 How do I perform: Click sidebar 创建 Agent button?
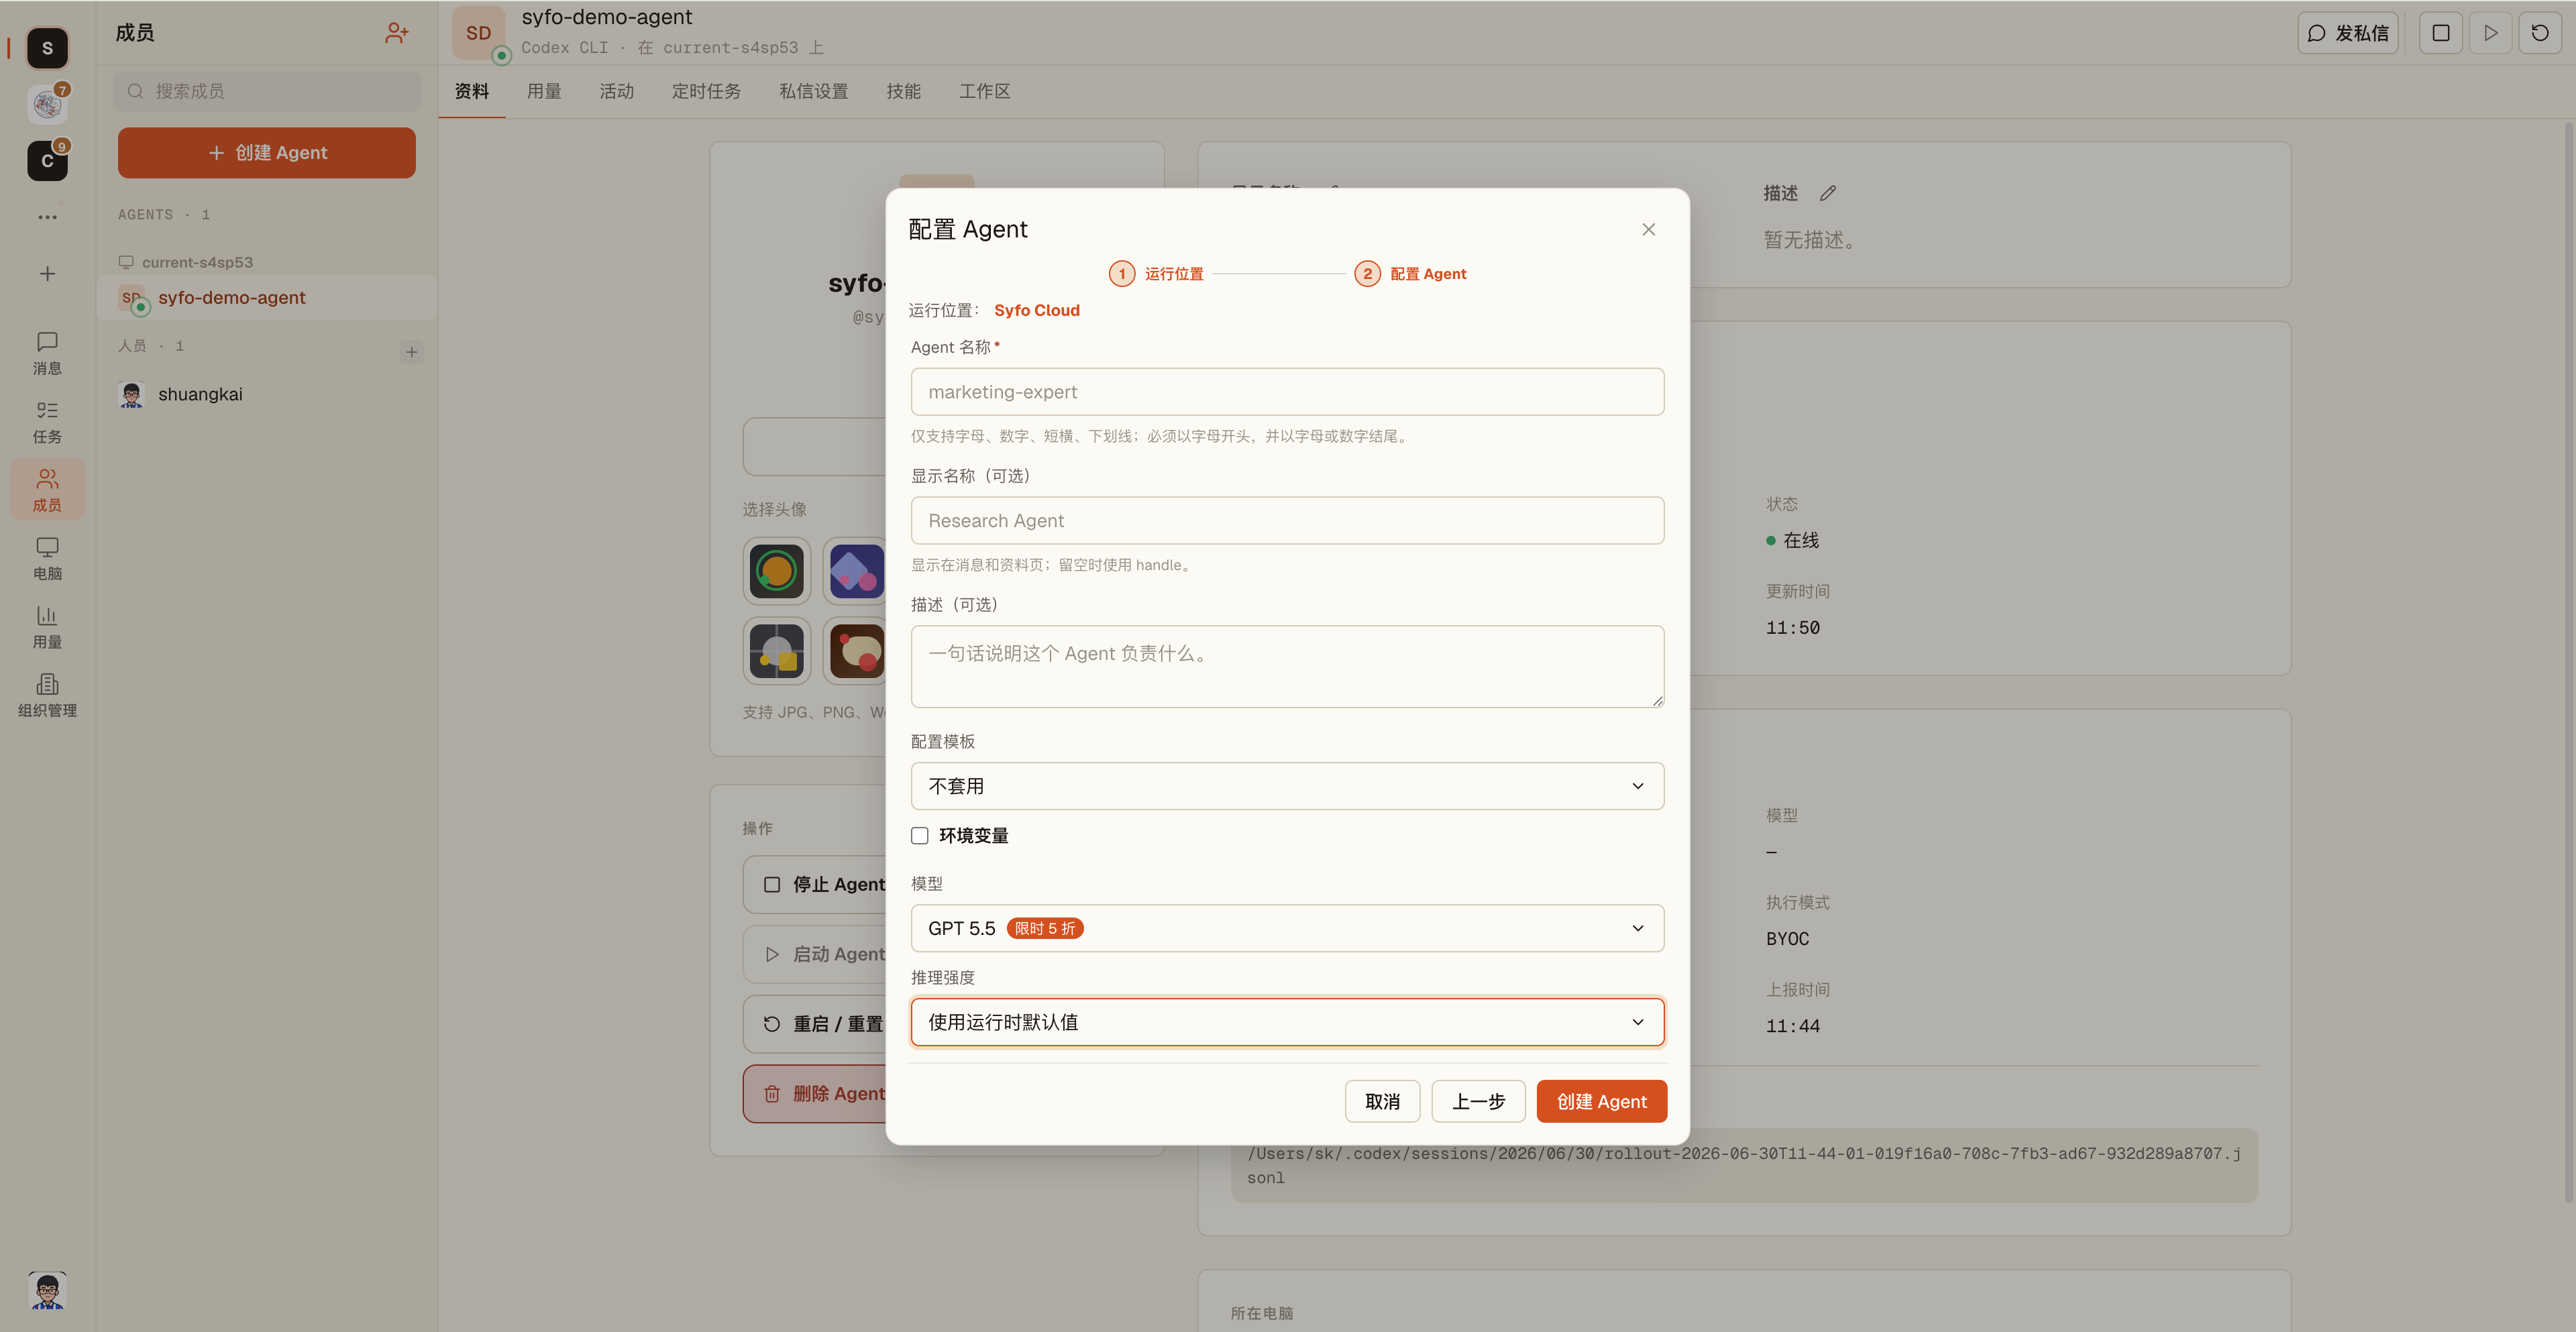pos(266,153)
